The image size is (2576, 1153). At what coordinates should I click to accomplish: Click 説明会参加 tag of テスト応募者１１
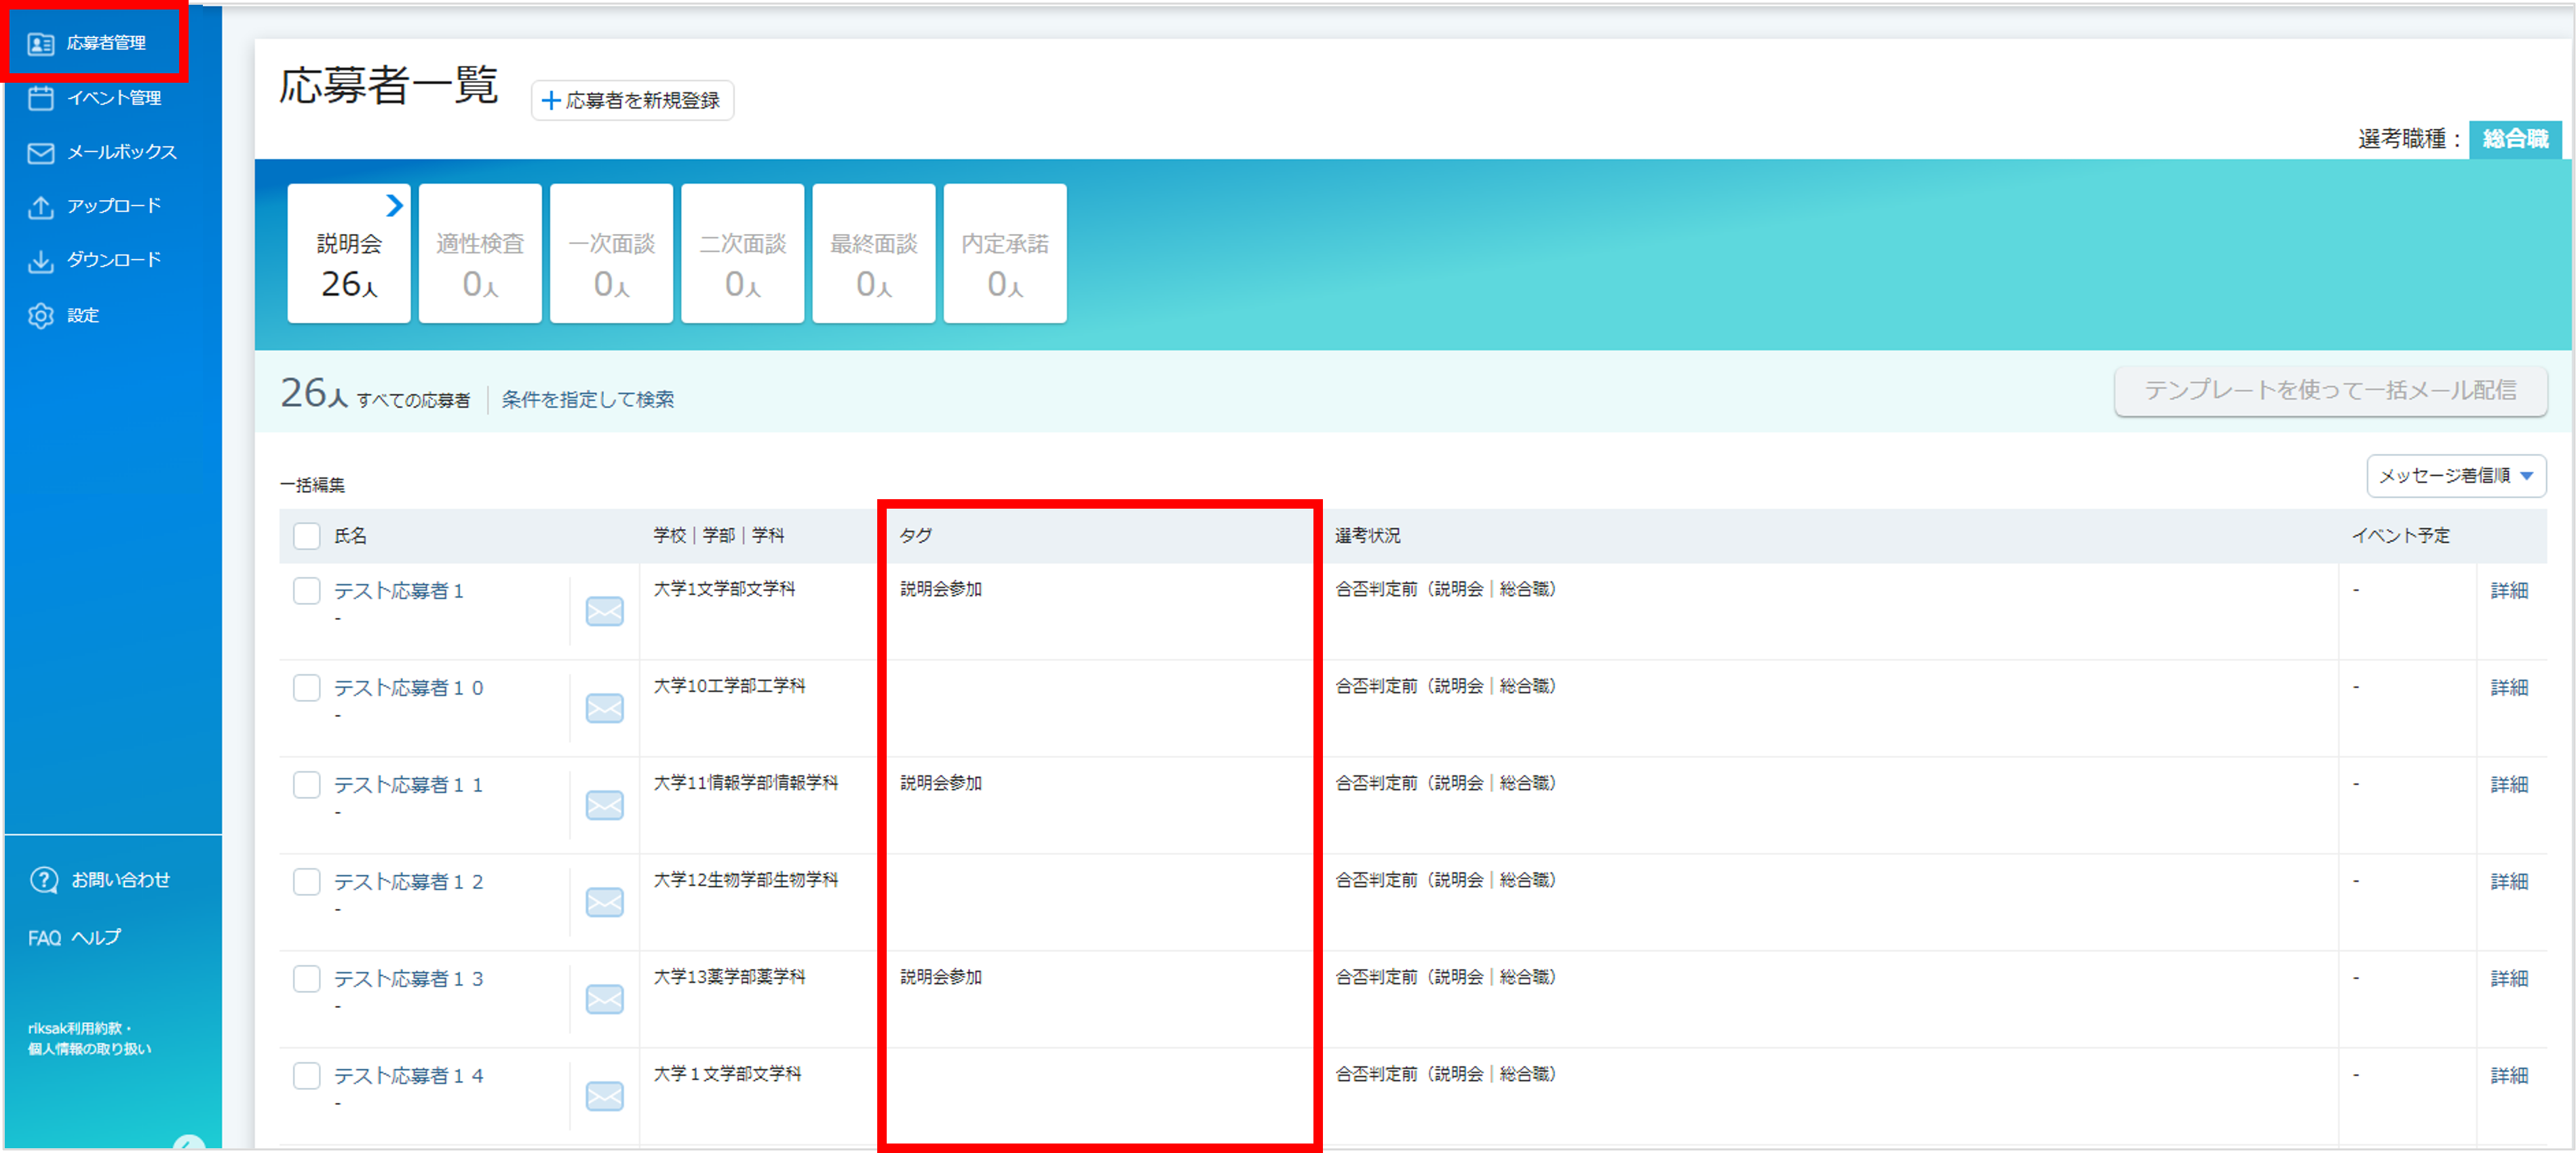941,783
